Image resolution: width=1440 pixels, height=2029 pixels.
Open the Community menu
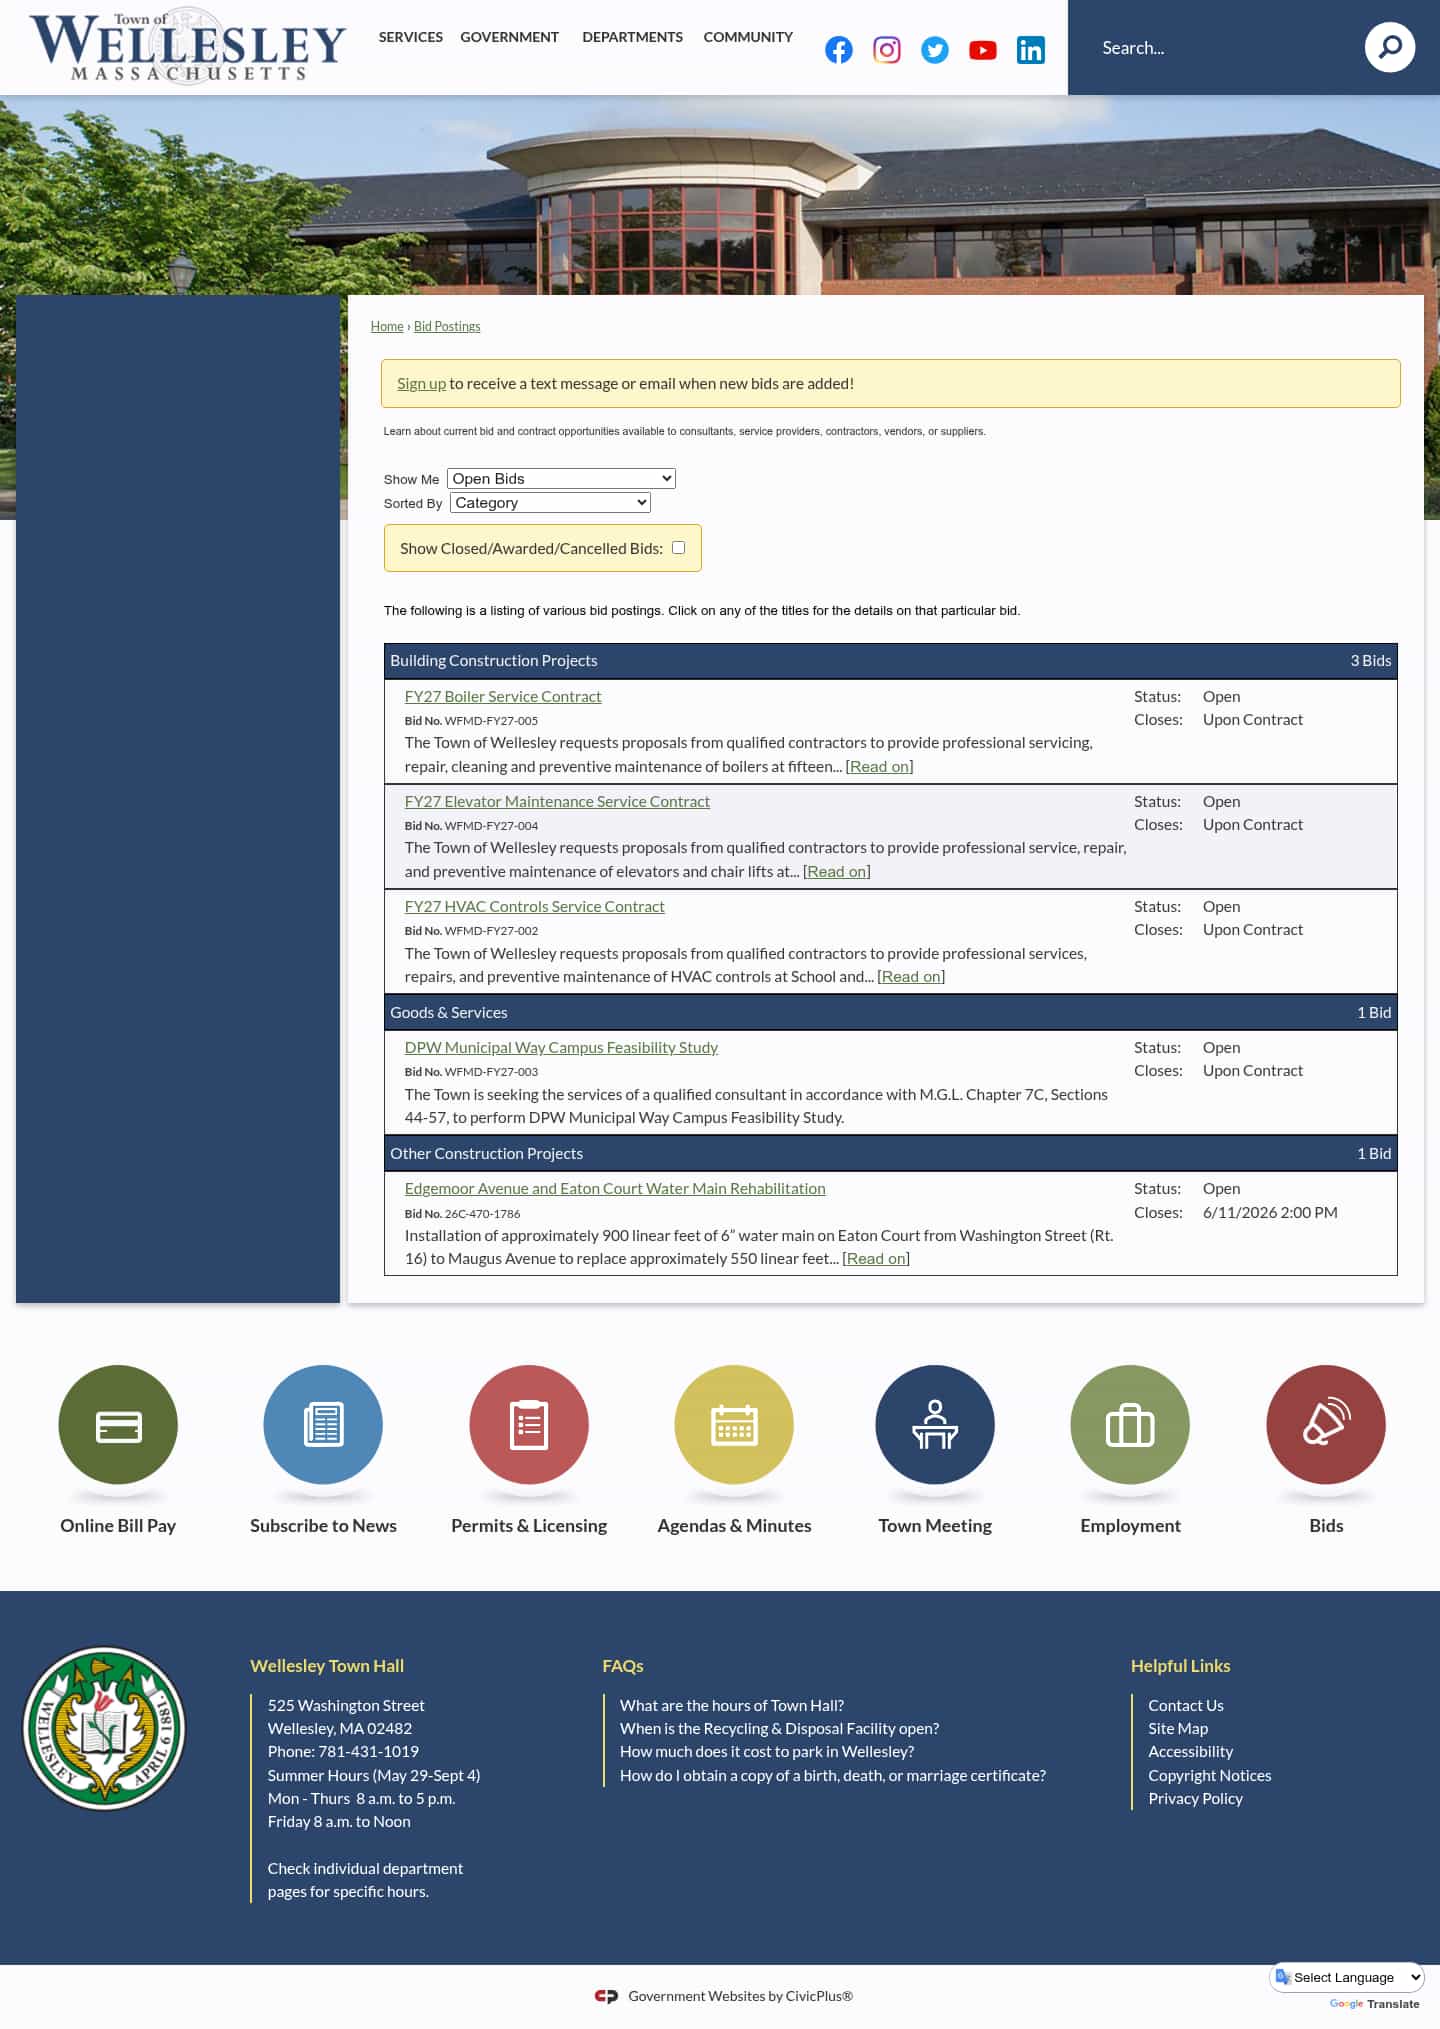pos(748,37)
